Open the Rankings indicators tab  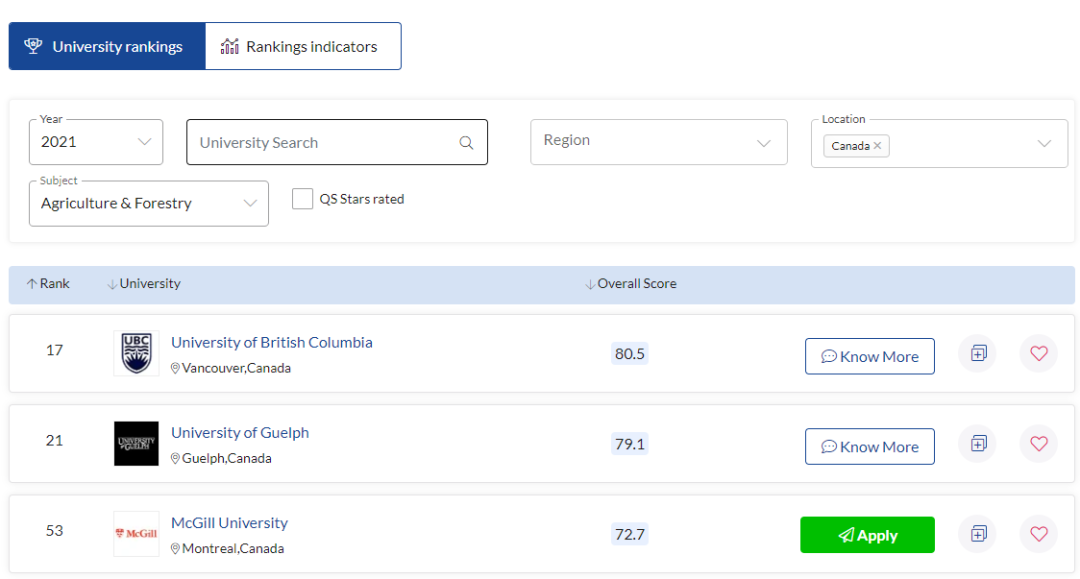303,47
